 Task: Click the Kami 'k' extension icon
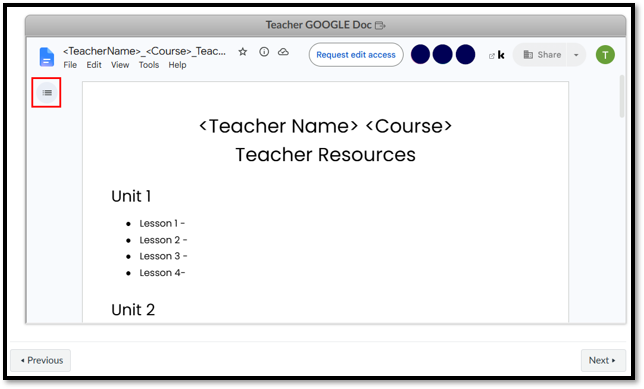[x=501, y=55]
